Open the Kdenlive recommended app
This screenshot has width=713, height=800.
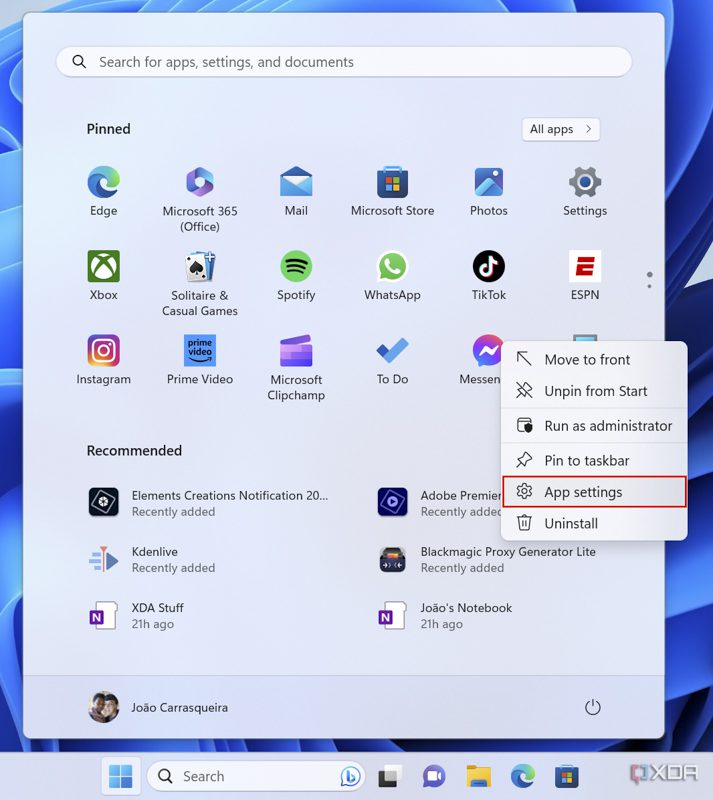[x=153, y=559]
